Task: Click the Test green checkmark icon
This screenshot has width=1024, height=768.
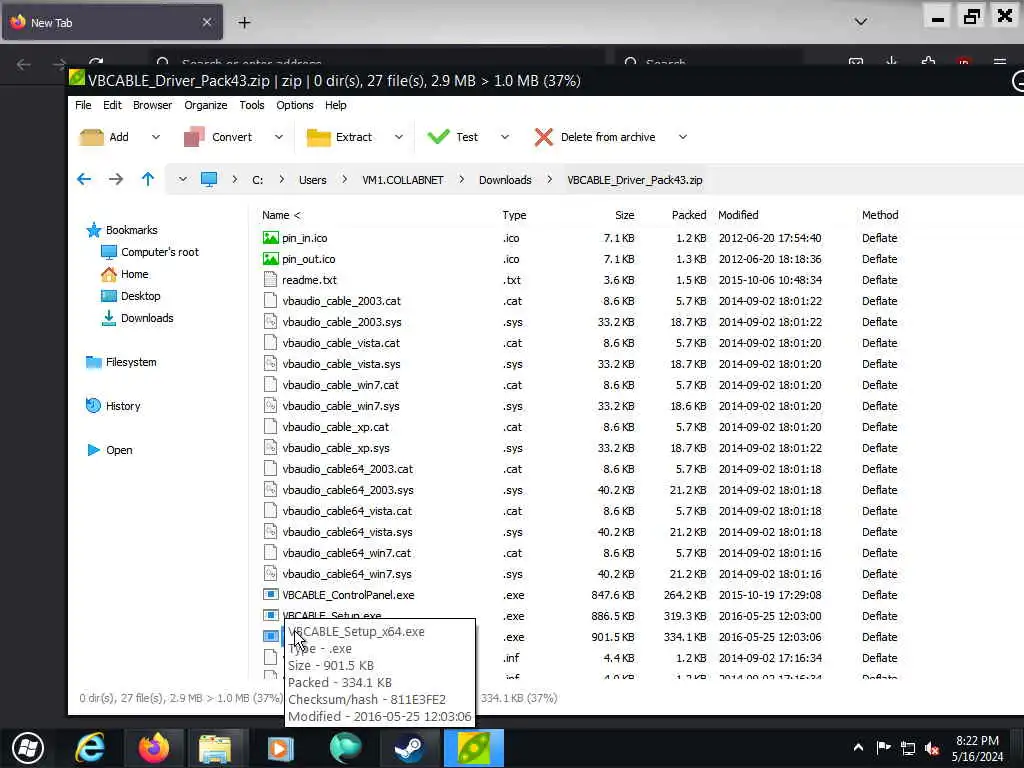Action: [438, 136]
